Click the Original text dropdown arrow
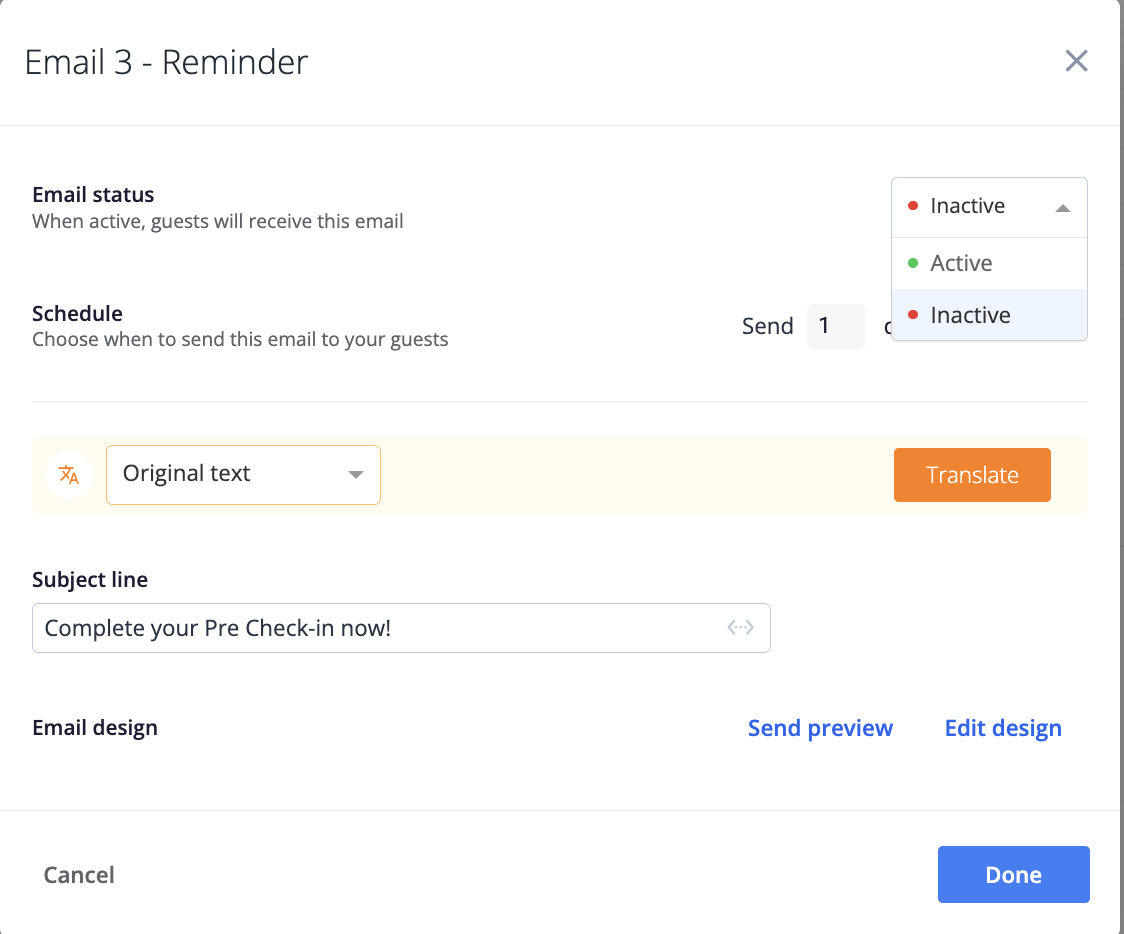The height and width of the screenshot is (934, 1124). coord(356,475)
